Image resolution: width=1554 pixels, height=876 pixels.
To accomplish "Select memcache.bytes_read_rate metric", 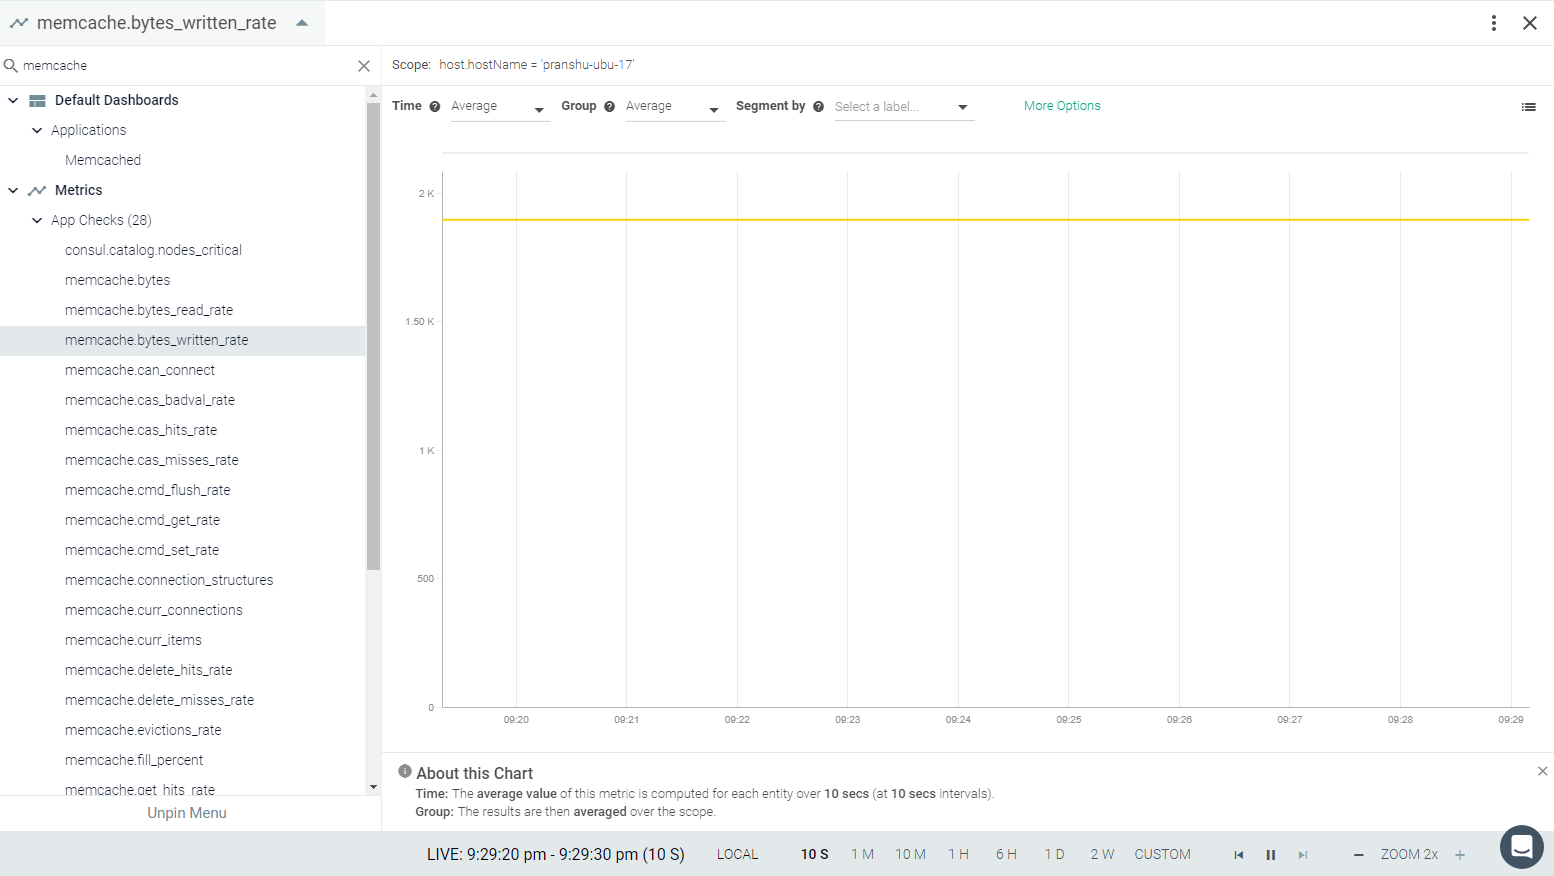I will (x=149, y=310).
